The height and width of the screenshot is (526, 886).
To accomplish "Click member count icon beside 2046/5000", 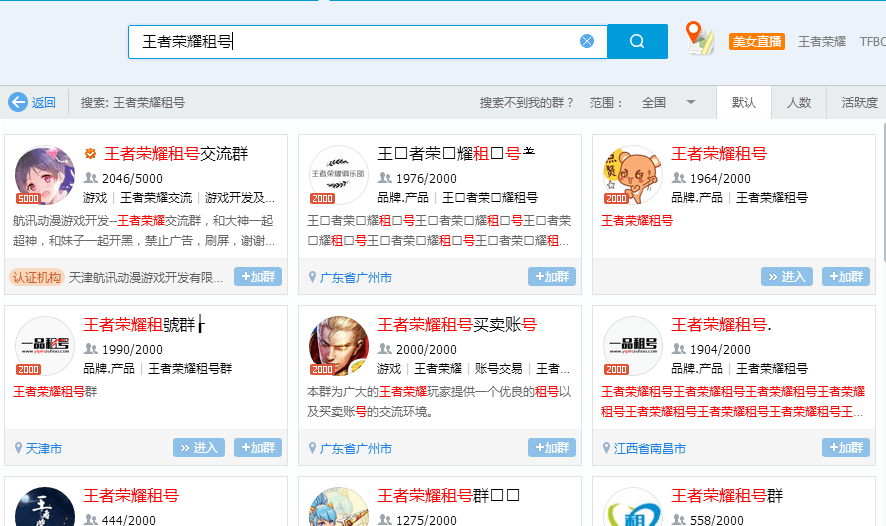I will pos(90,178).
